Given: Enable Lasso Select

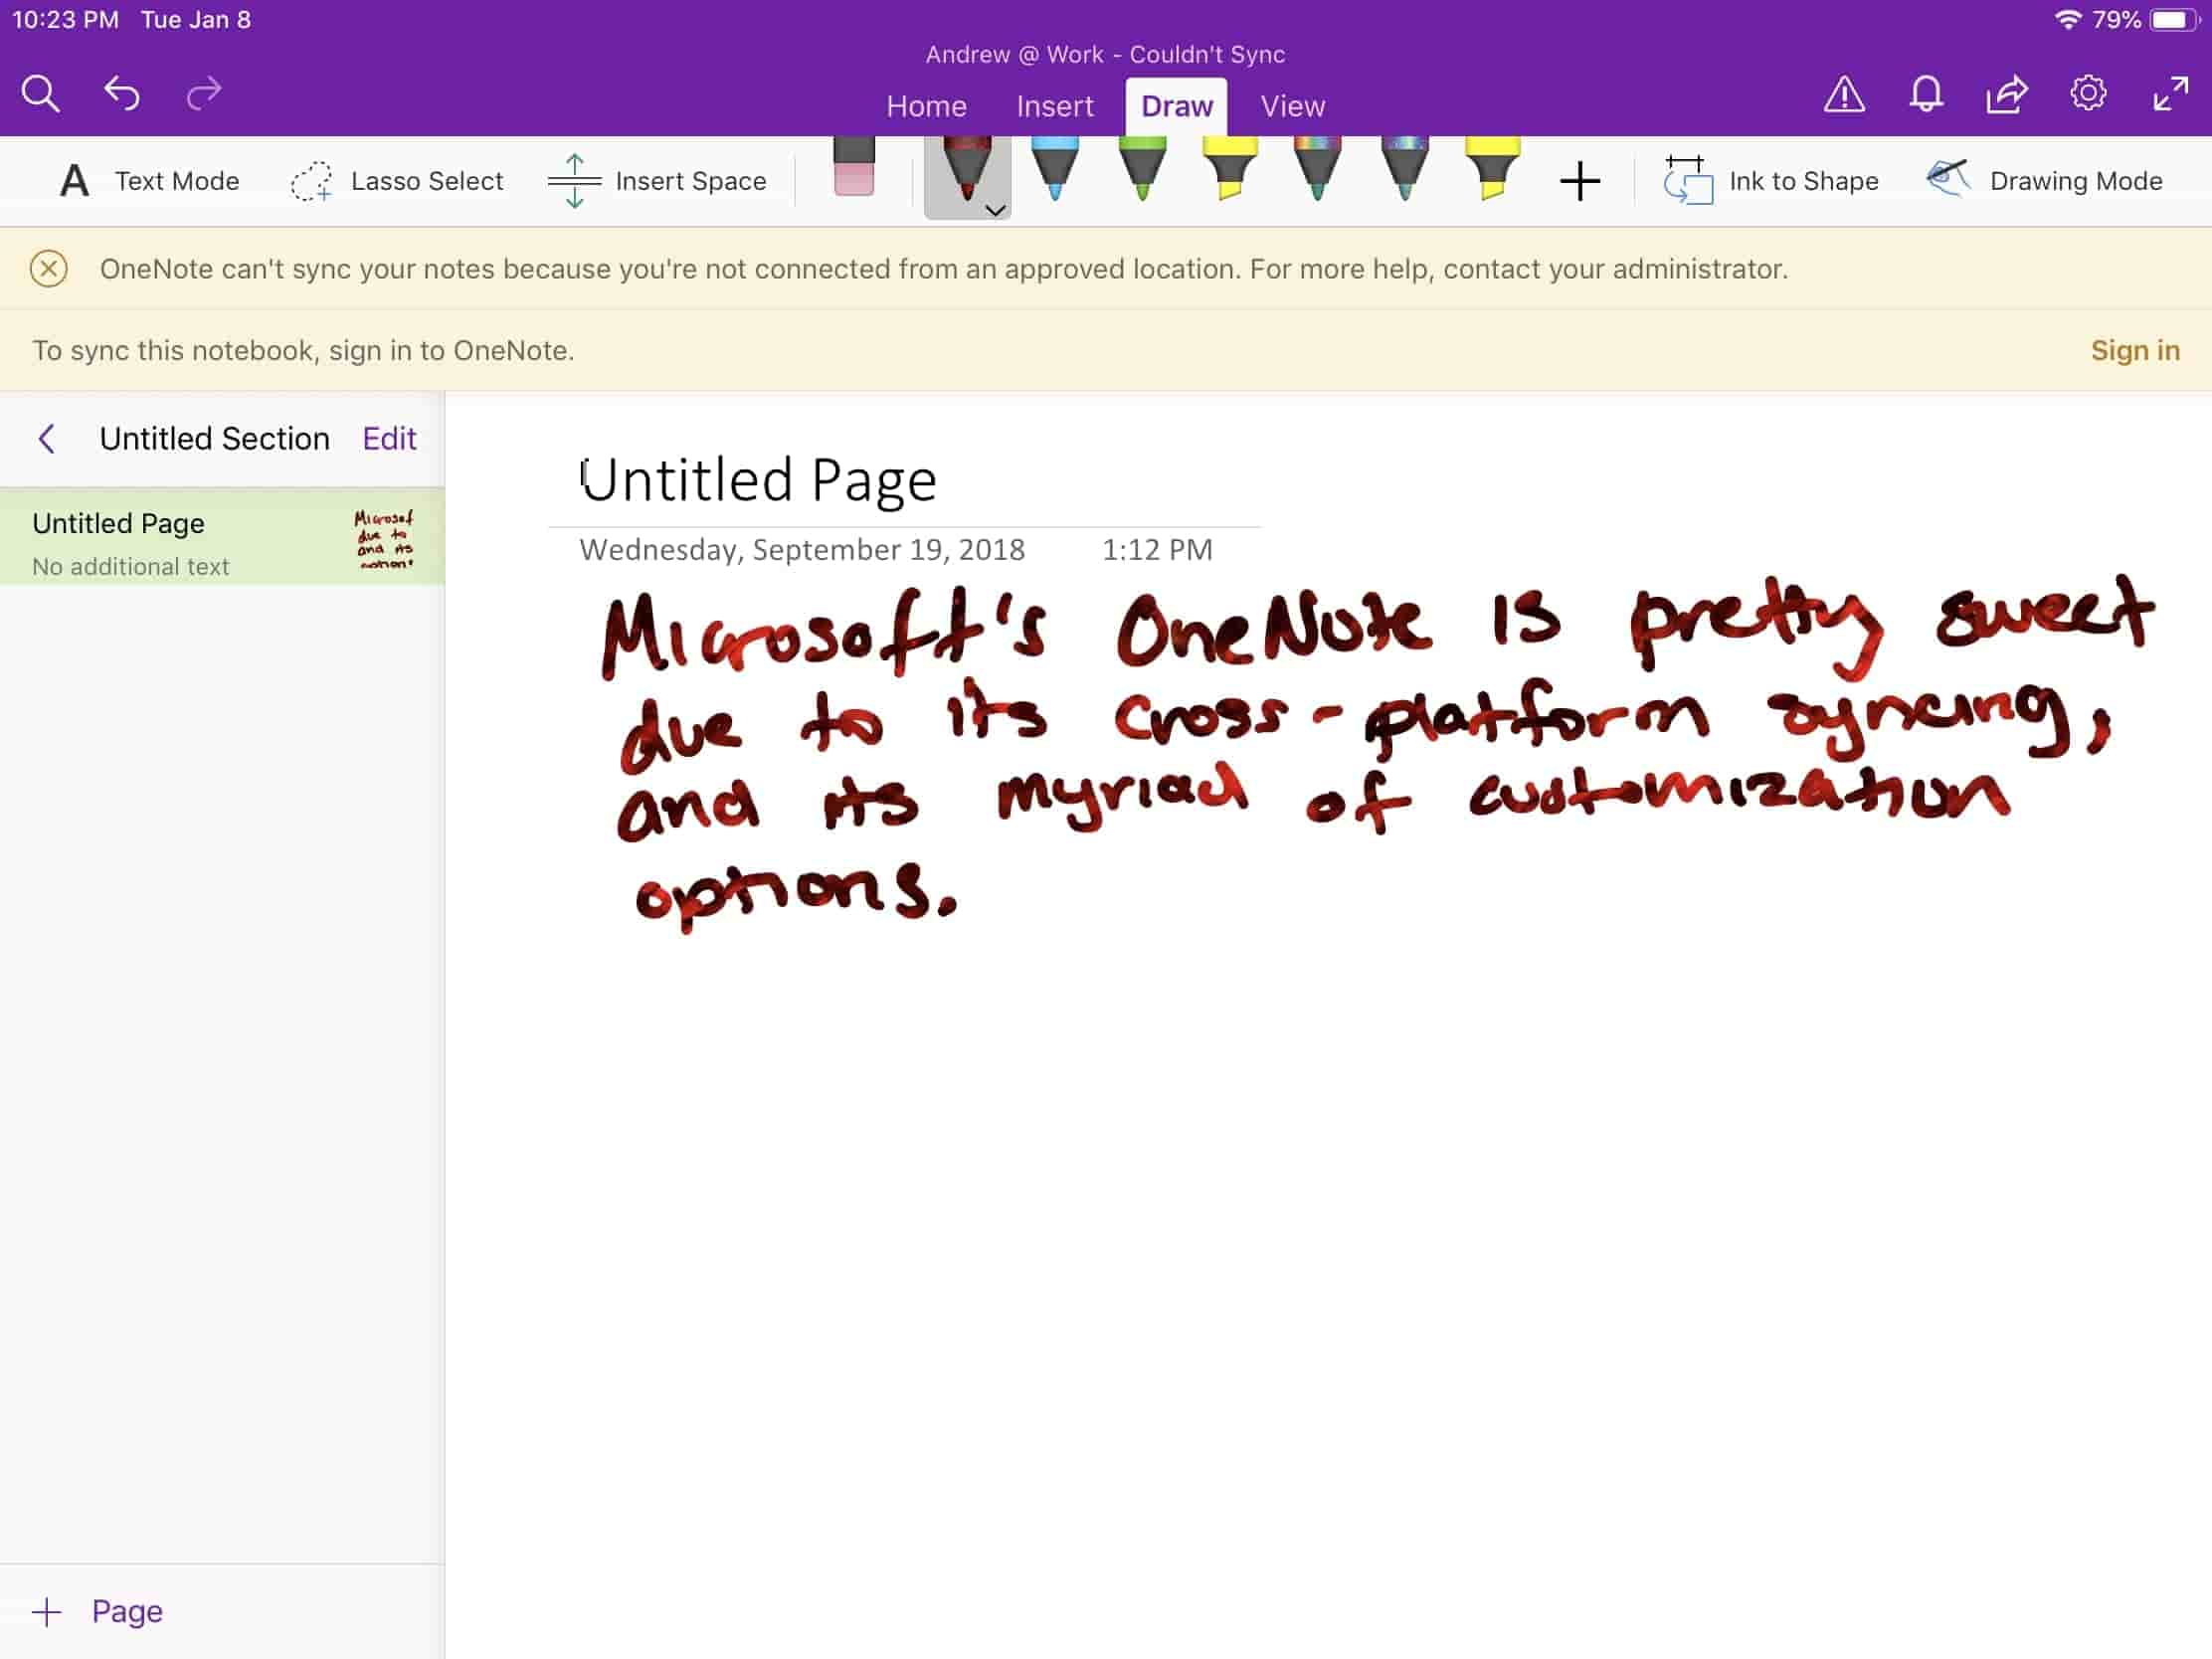Looking at the screenshot, I should click(x=397, y=181).
